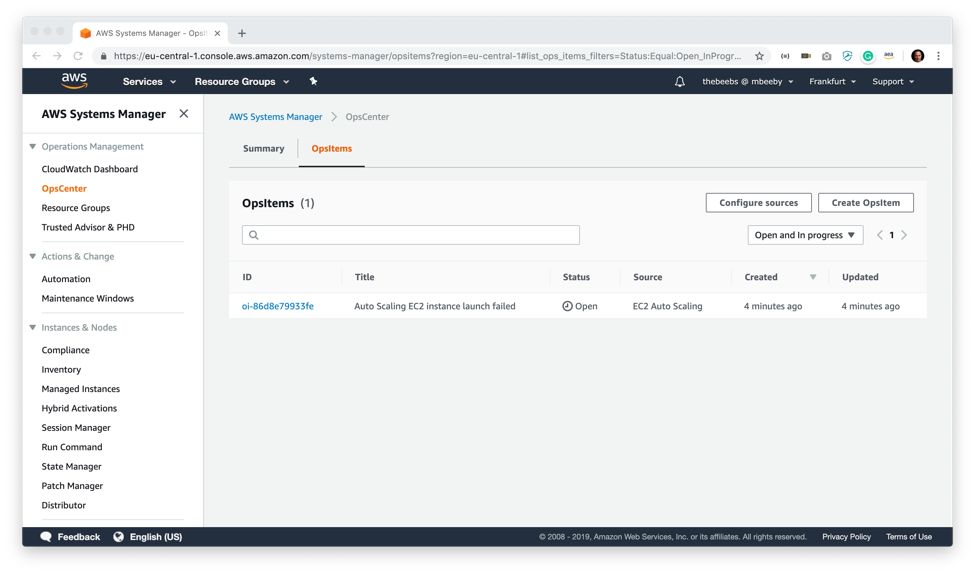The image size is (974, 572).
Task: Click the search magnifier icon in OpsItems
Action: (253, 235)
